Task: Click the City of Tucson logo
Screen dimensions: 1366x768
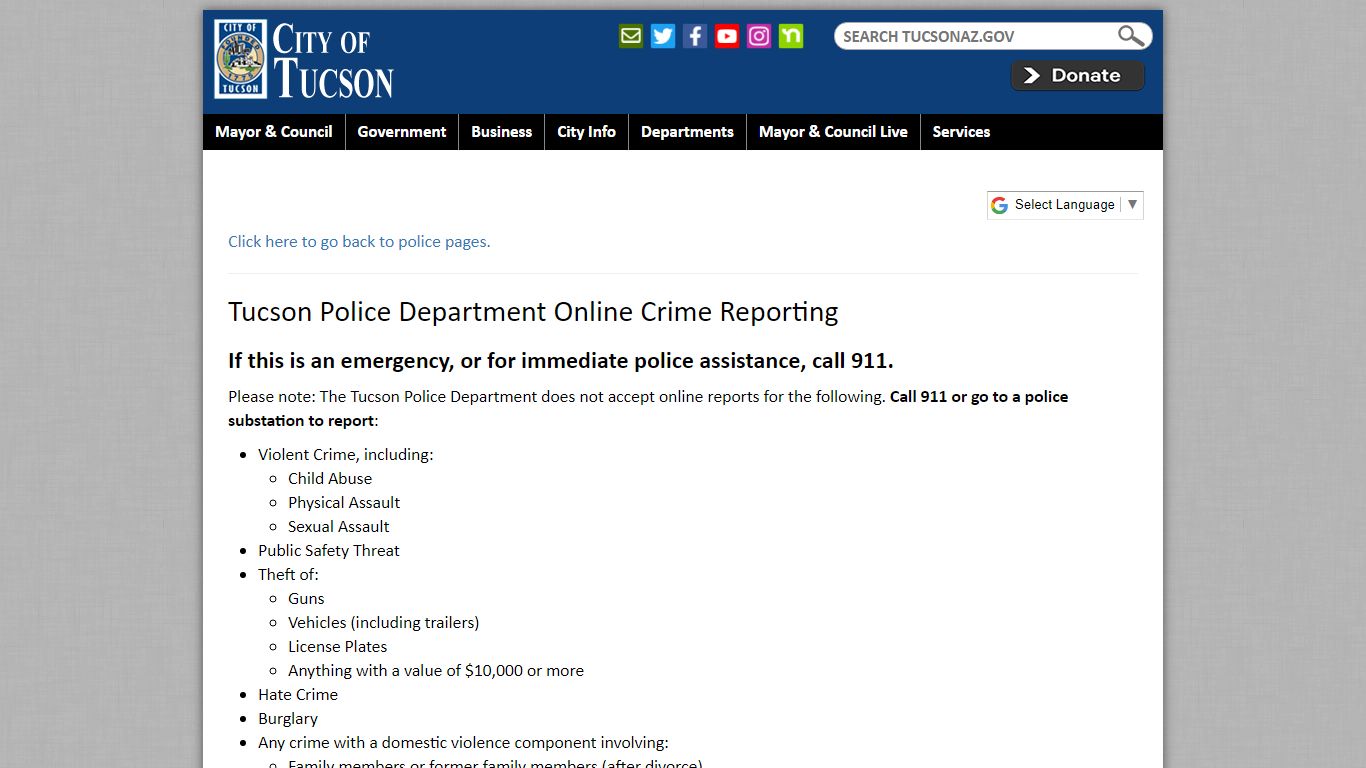Action: pyautogui.click(x=304, y=60)
